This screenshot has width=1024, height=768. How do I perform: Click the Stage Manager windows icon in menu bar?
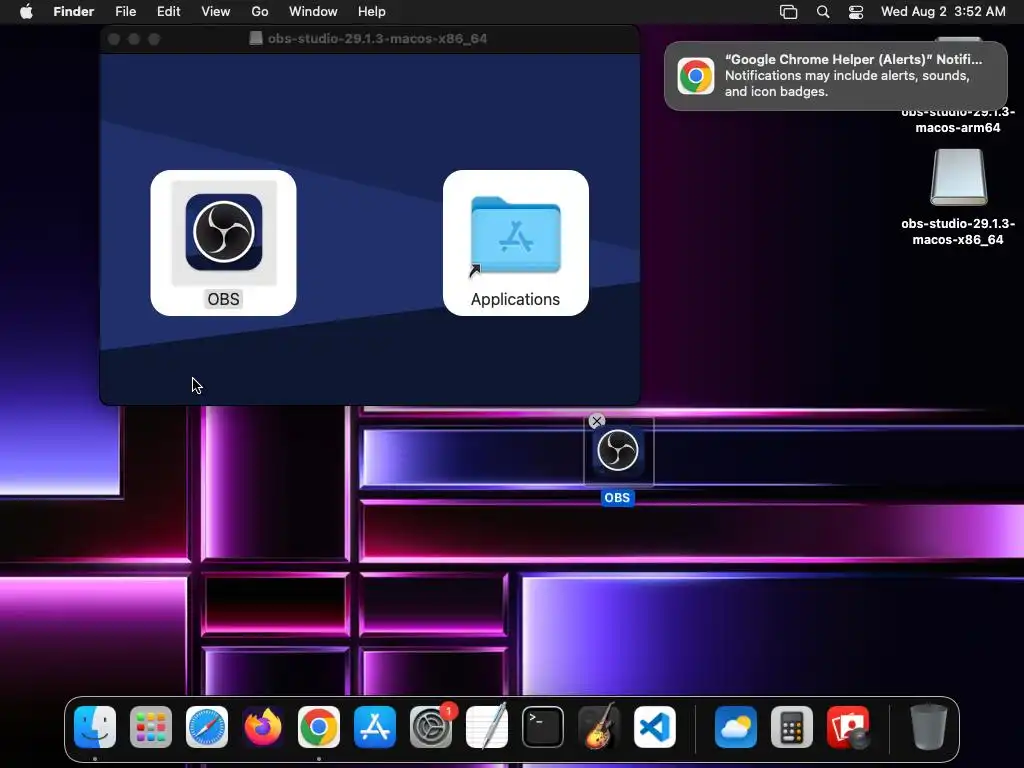pyautogui.click(x=789, y=12)
